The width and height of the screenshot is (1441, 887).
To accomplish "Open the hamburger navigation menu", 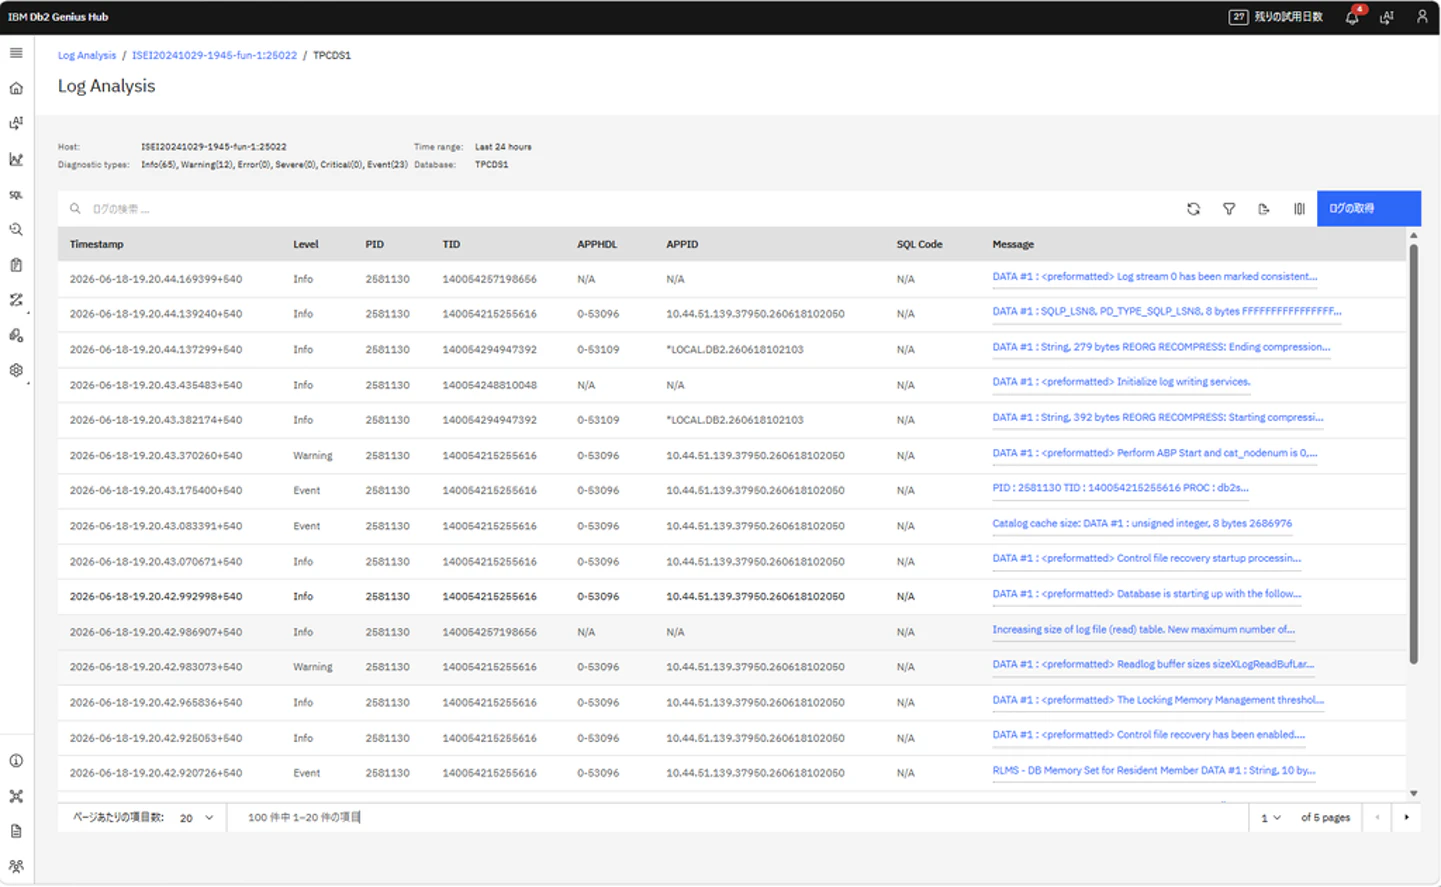I will pyautogui.click(x=16, y=53).
